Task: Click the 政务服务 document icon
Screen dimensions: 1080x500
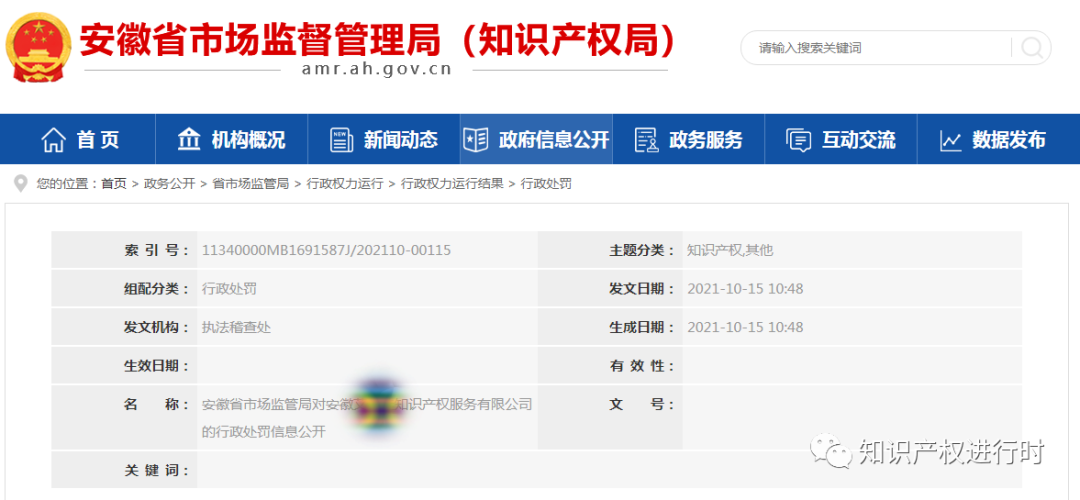Action: click(646, 140)
